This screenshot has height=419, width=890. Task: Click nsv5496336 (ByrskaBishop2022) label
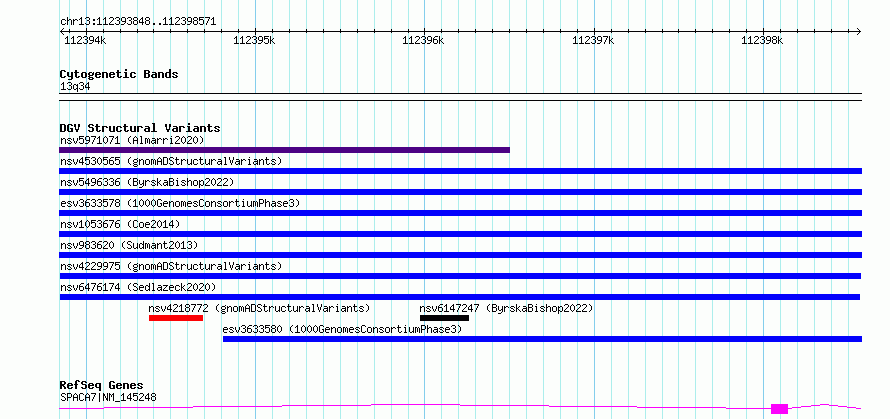(x=147, y=182)
